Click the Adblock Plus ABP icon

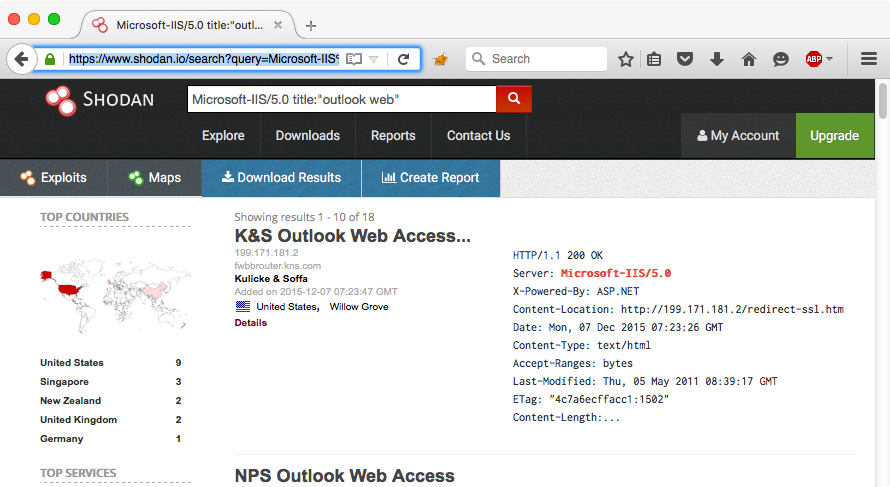(x=813, y=59)
